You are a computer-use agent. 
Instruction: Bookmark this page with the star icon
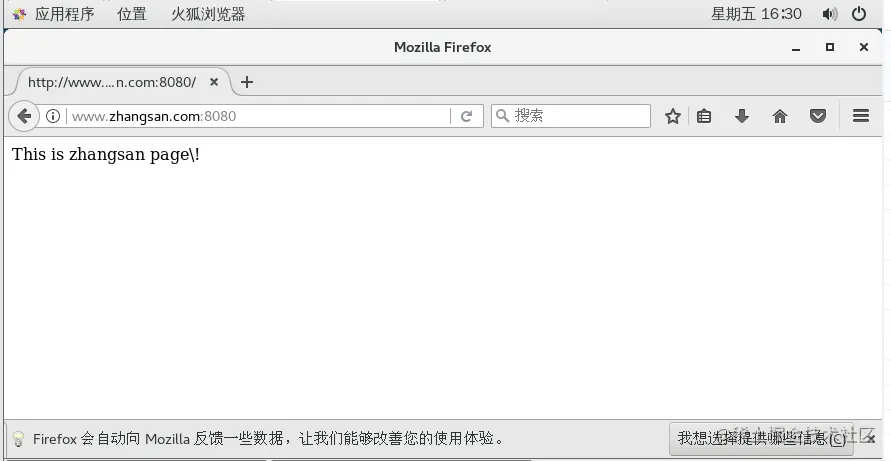673,116
